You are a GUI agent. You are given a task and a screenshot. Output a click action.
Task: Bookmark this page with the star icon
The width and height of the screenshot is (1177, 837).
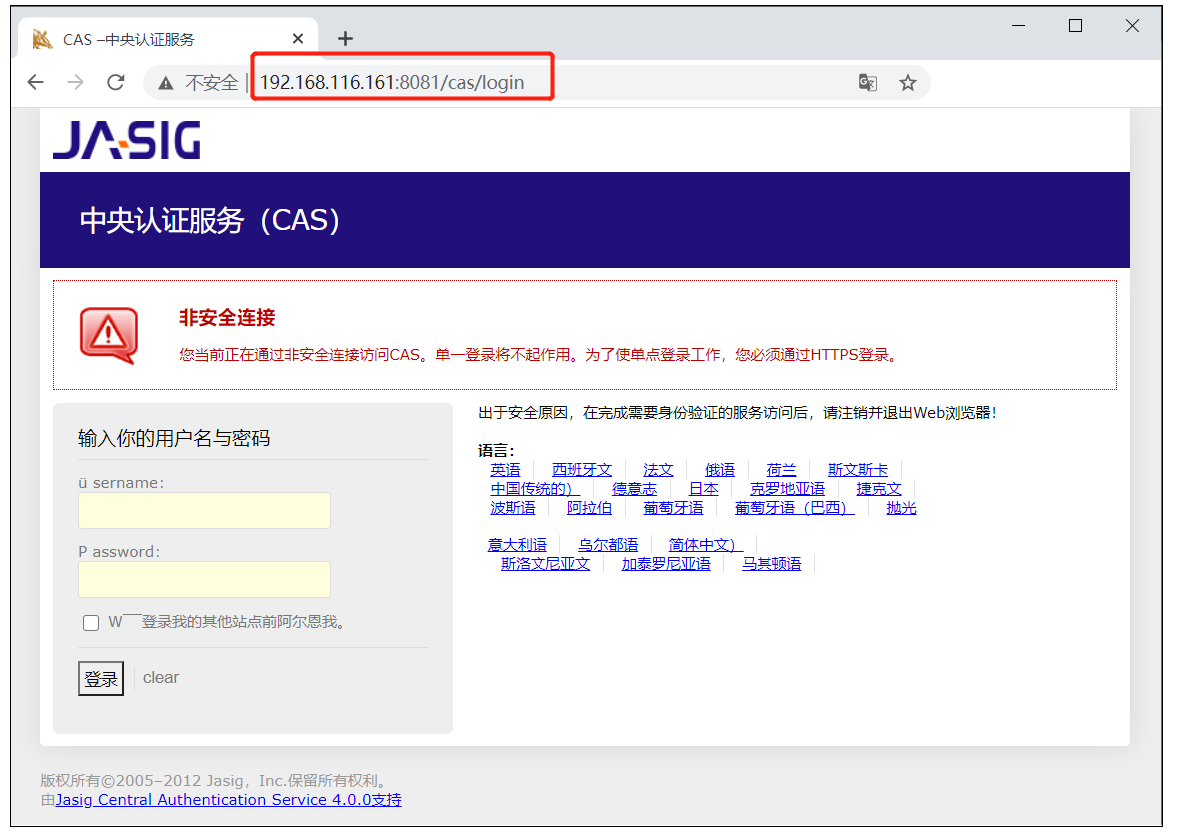(908, 83)
